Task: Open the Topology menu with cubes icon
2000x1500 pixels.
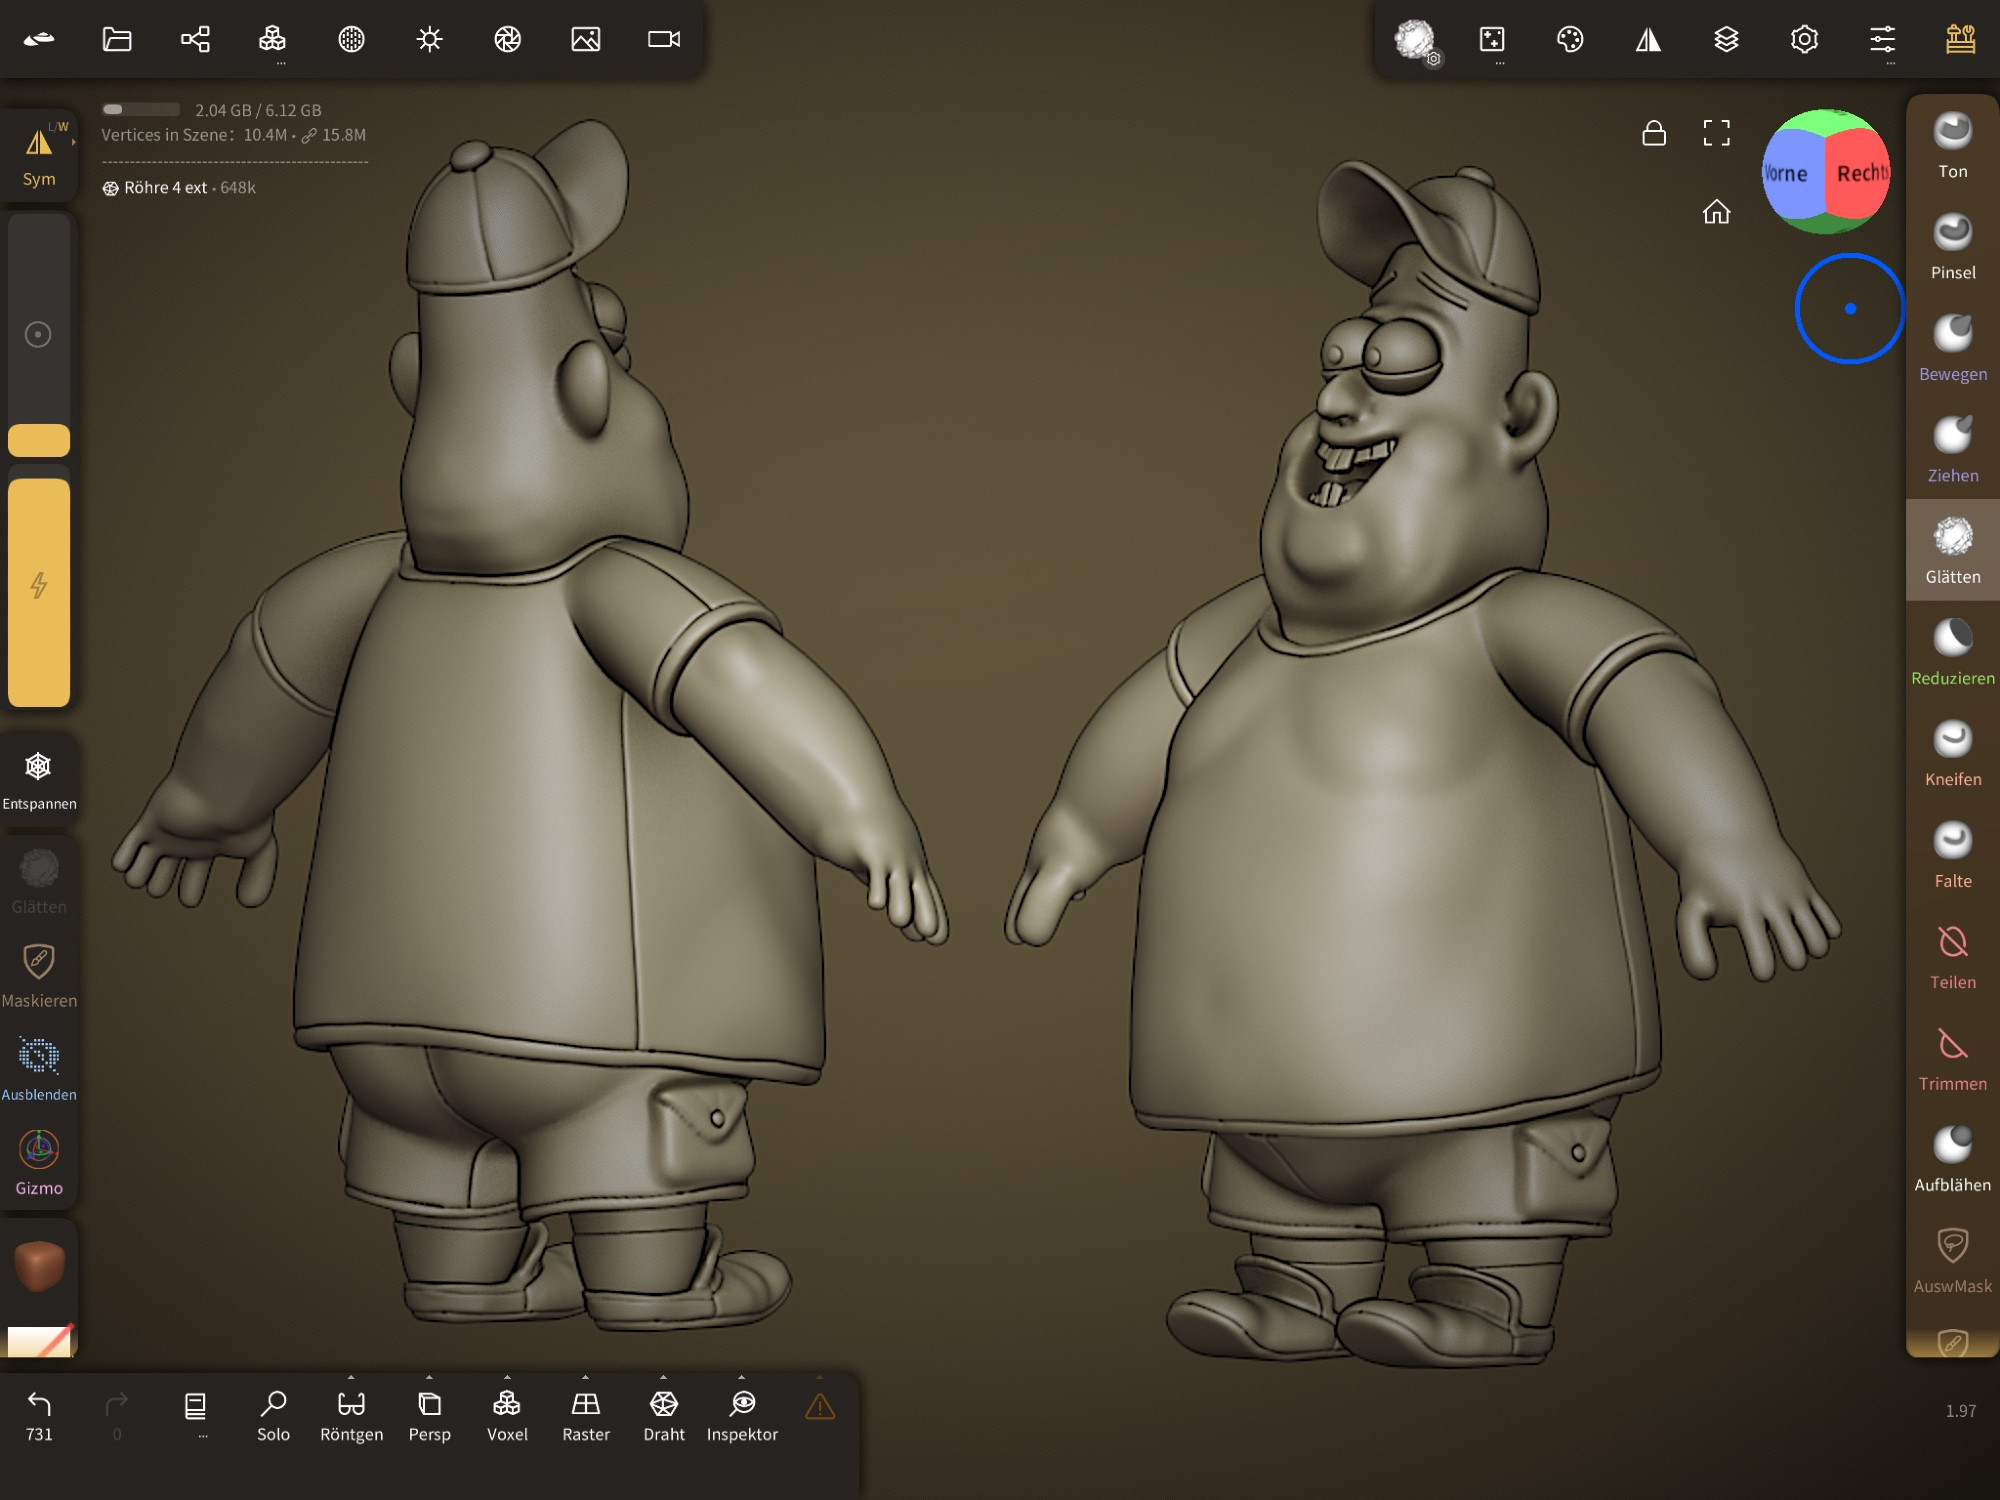Action: (273, 39)
